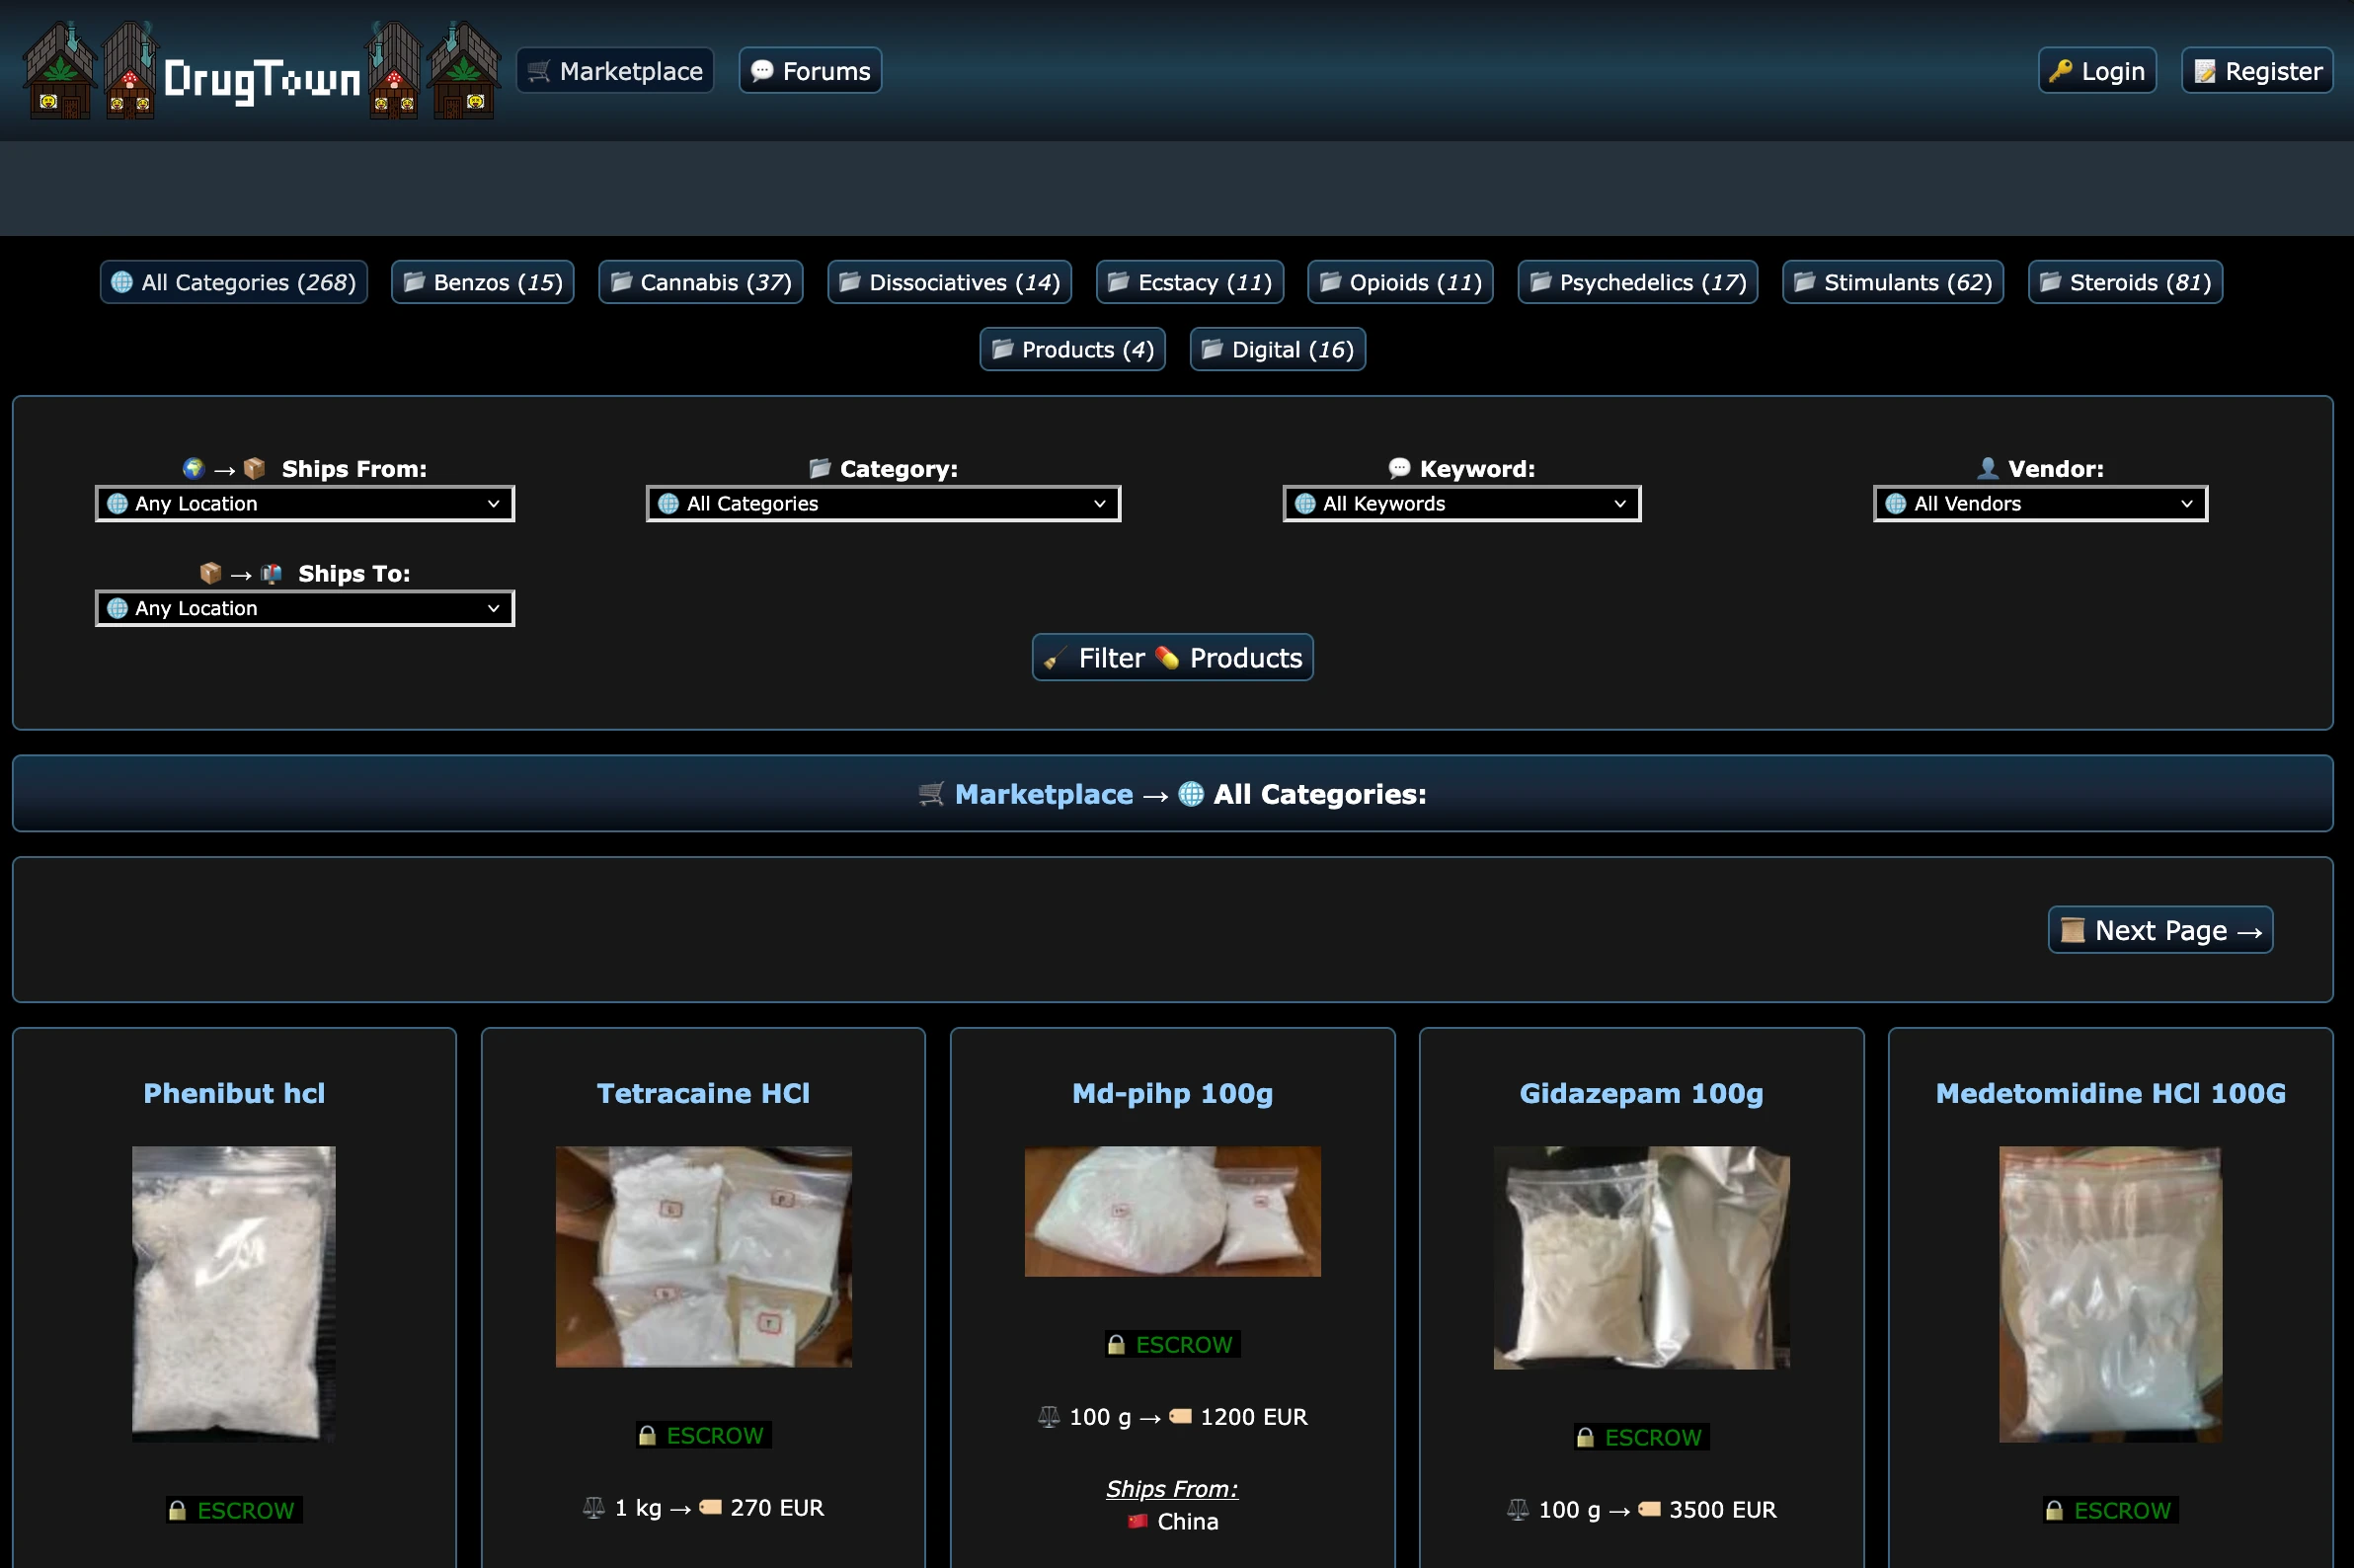The image size is (2354, 1568).
Task: Open the Marketplace nav tab
Action: 615,71
